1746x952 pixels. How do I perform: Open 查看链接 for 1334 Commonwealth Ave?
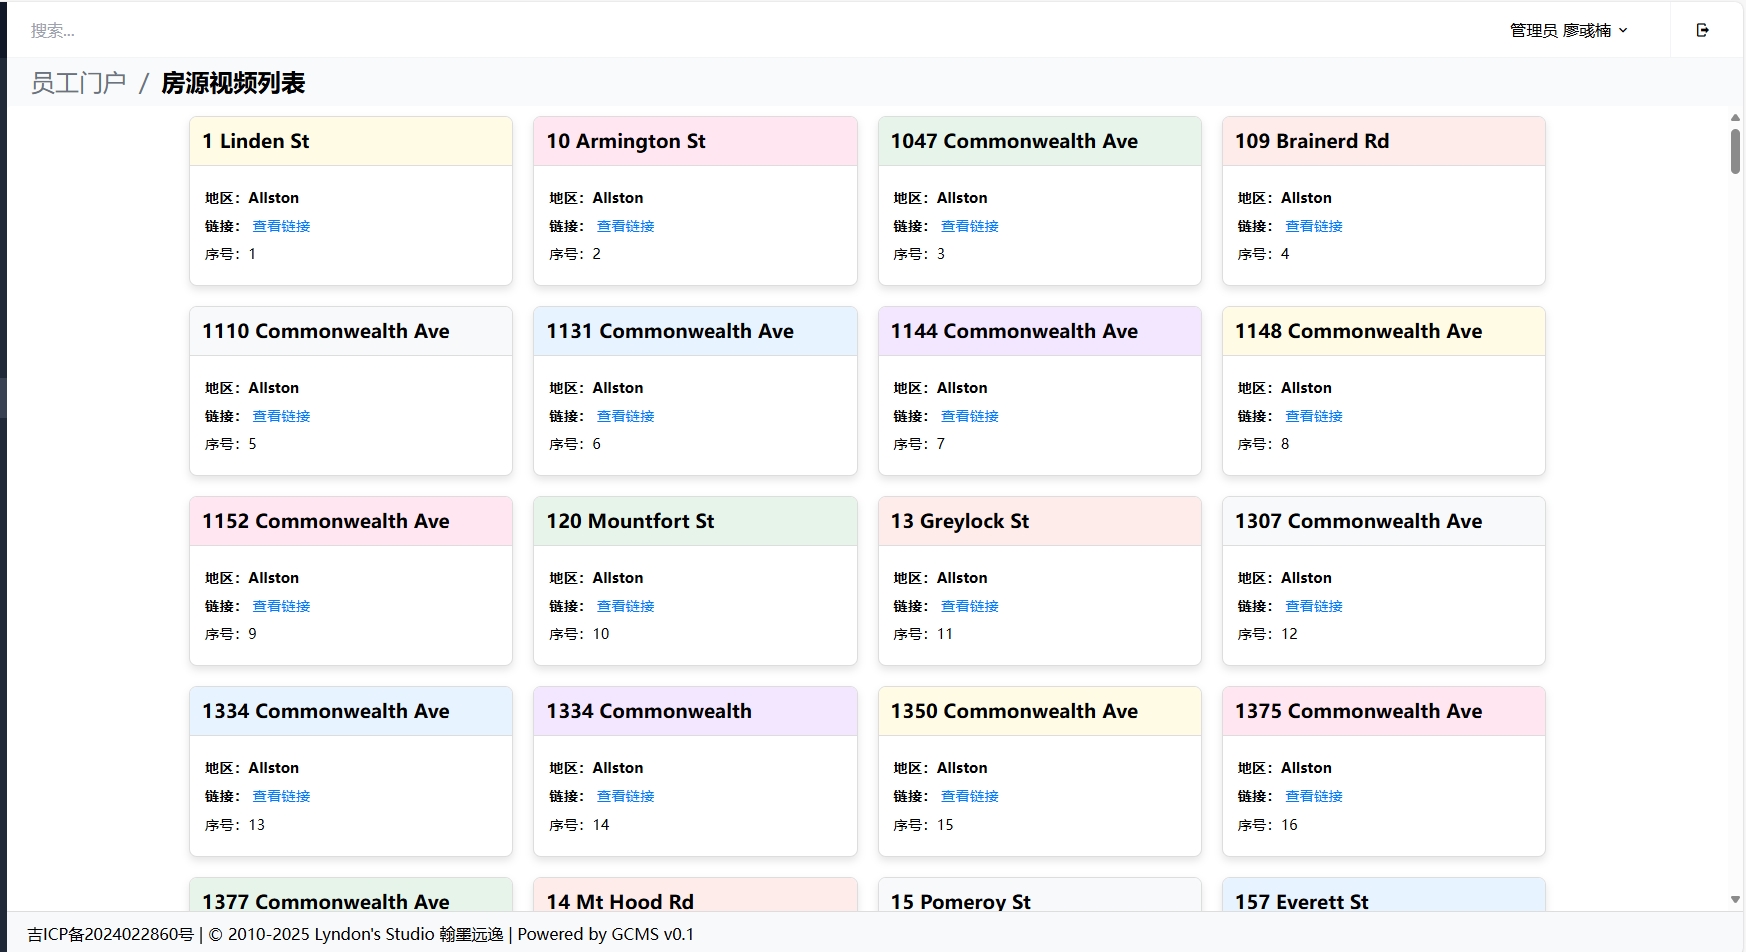[x=281, y=796]
